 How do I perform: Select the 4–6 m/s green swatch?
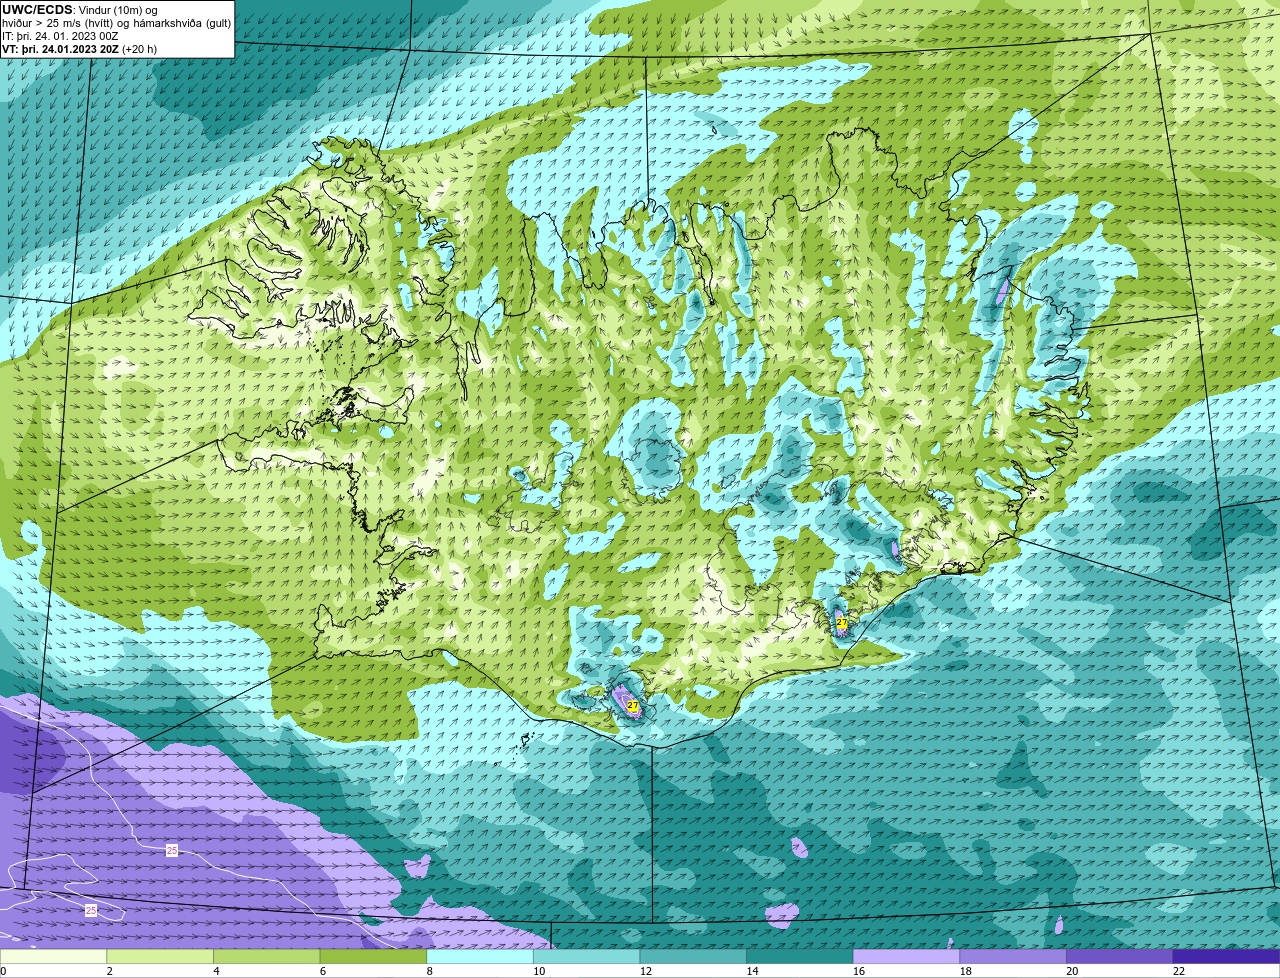[267, 956]
